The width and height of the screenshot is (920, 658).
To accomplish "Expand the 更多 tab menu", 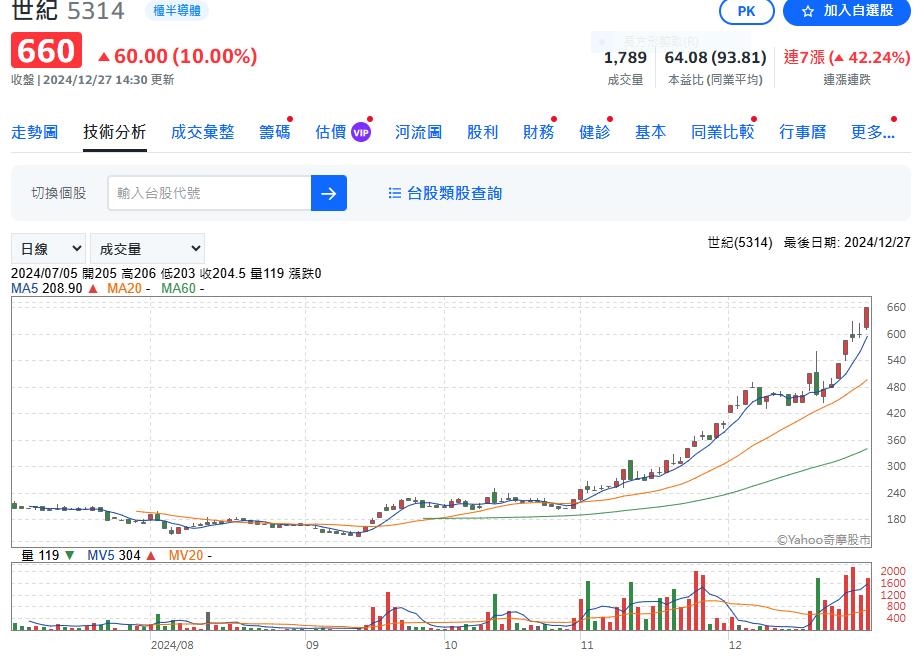I will click(870, 132).
